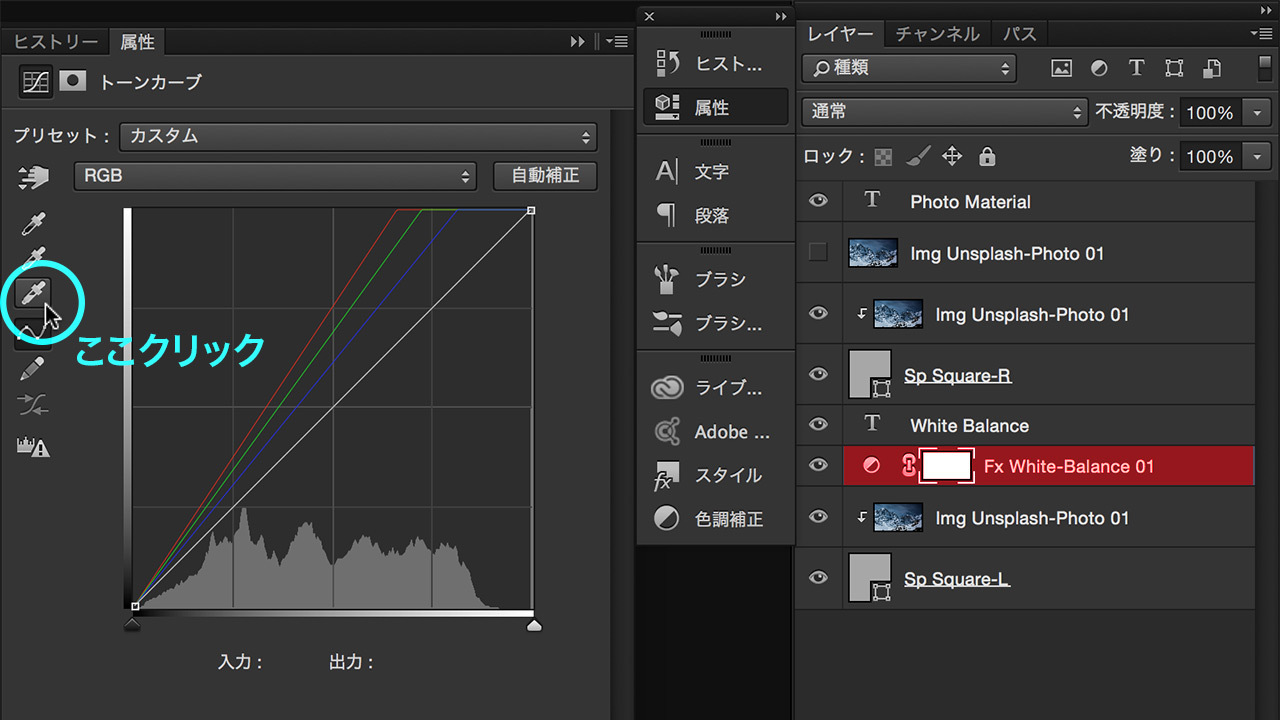The width and height of the screenshot is (1280, 720).
Task: Open the RGB channel dropdown
Action: pyautogui.click(x=273, y=176)
